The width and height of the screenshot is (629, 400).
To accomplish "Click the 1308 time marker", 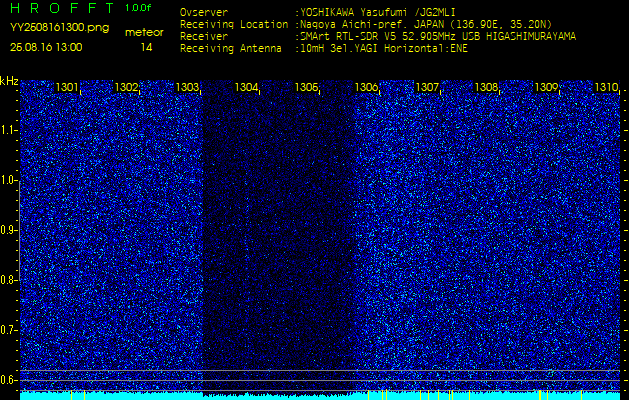I will (x=486, y=87).
